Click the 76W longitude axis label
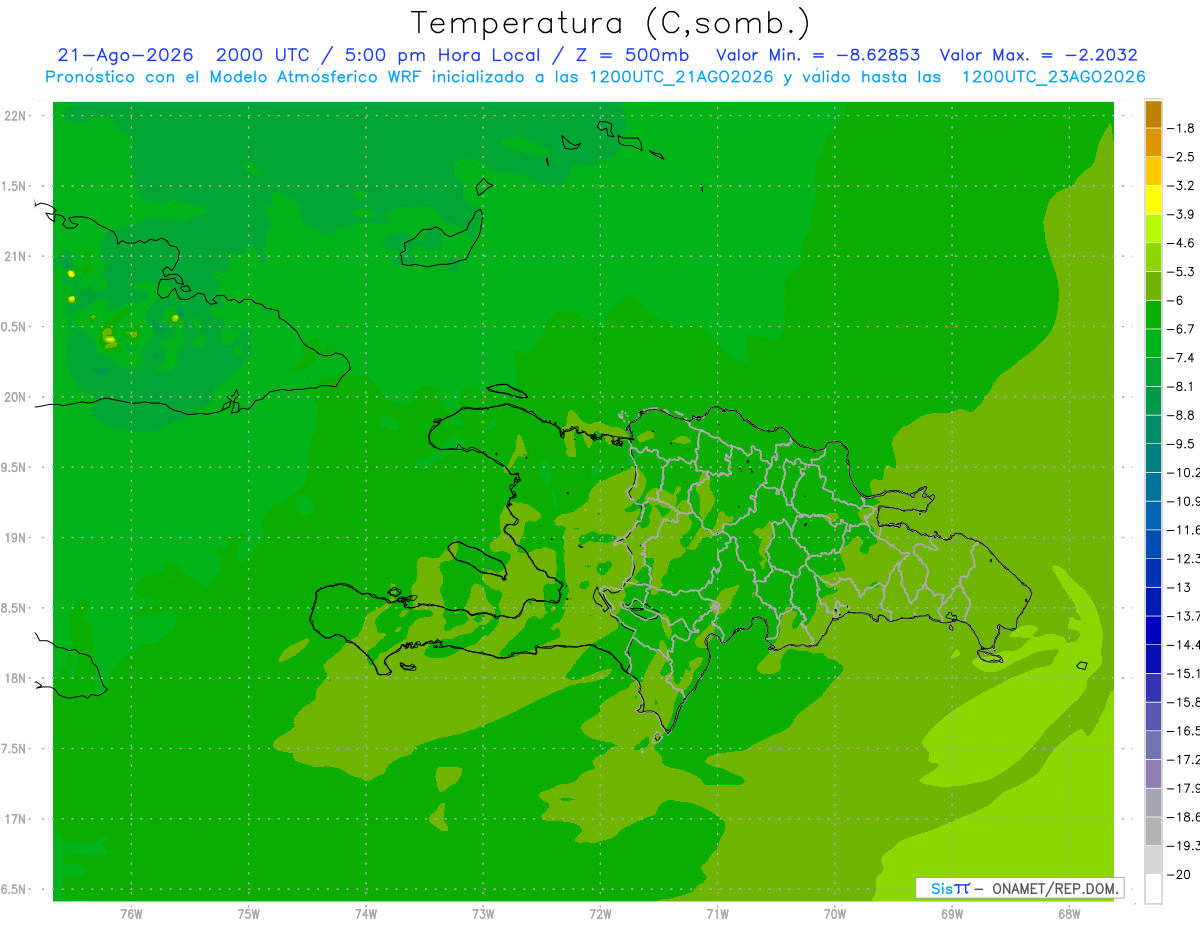Viewport: 1200px width, 927px height. point(131,914)
